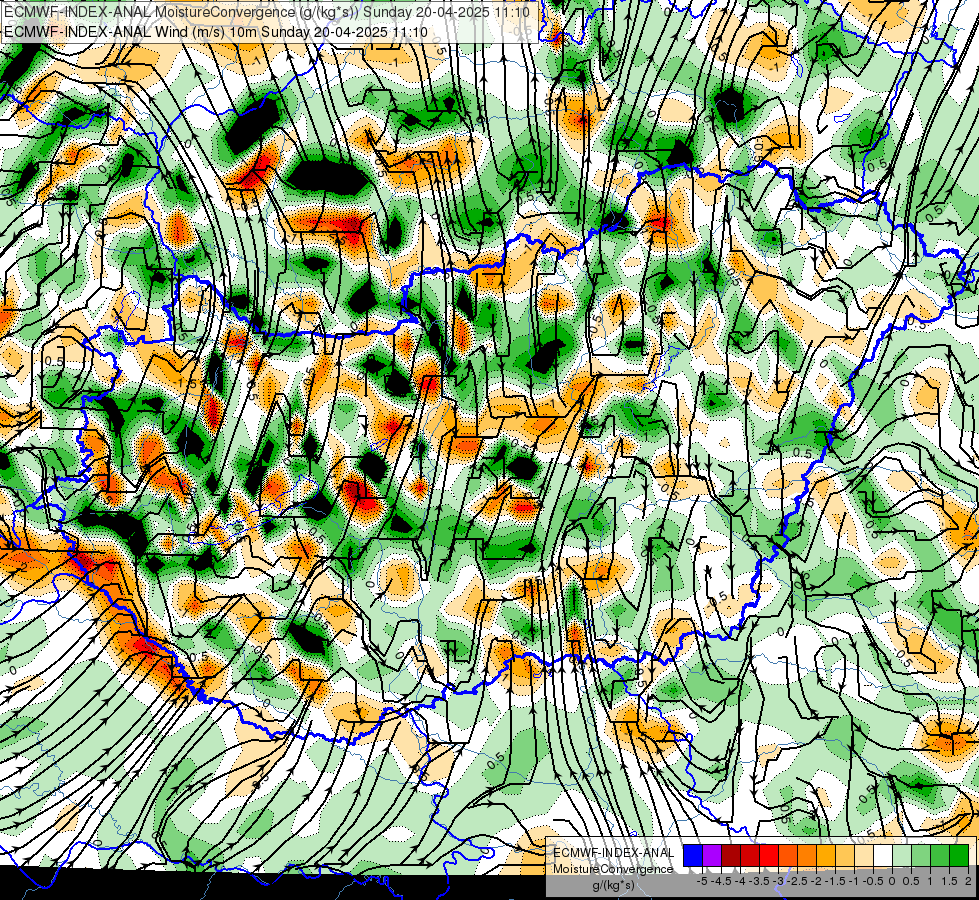
Task: Click the legend tick label -1.5
Action: point(835,881)
